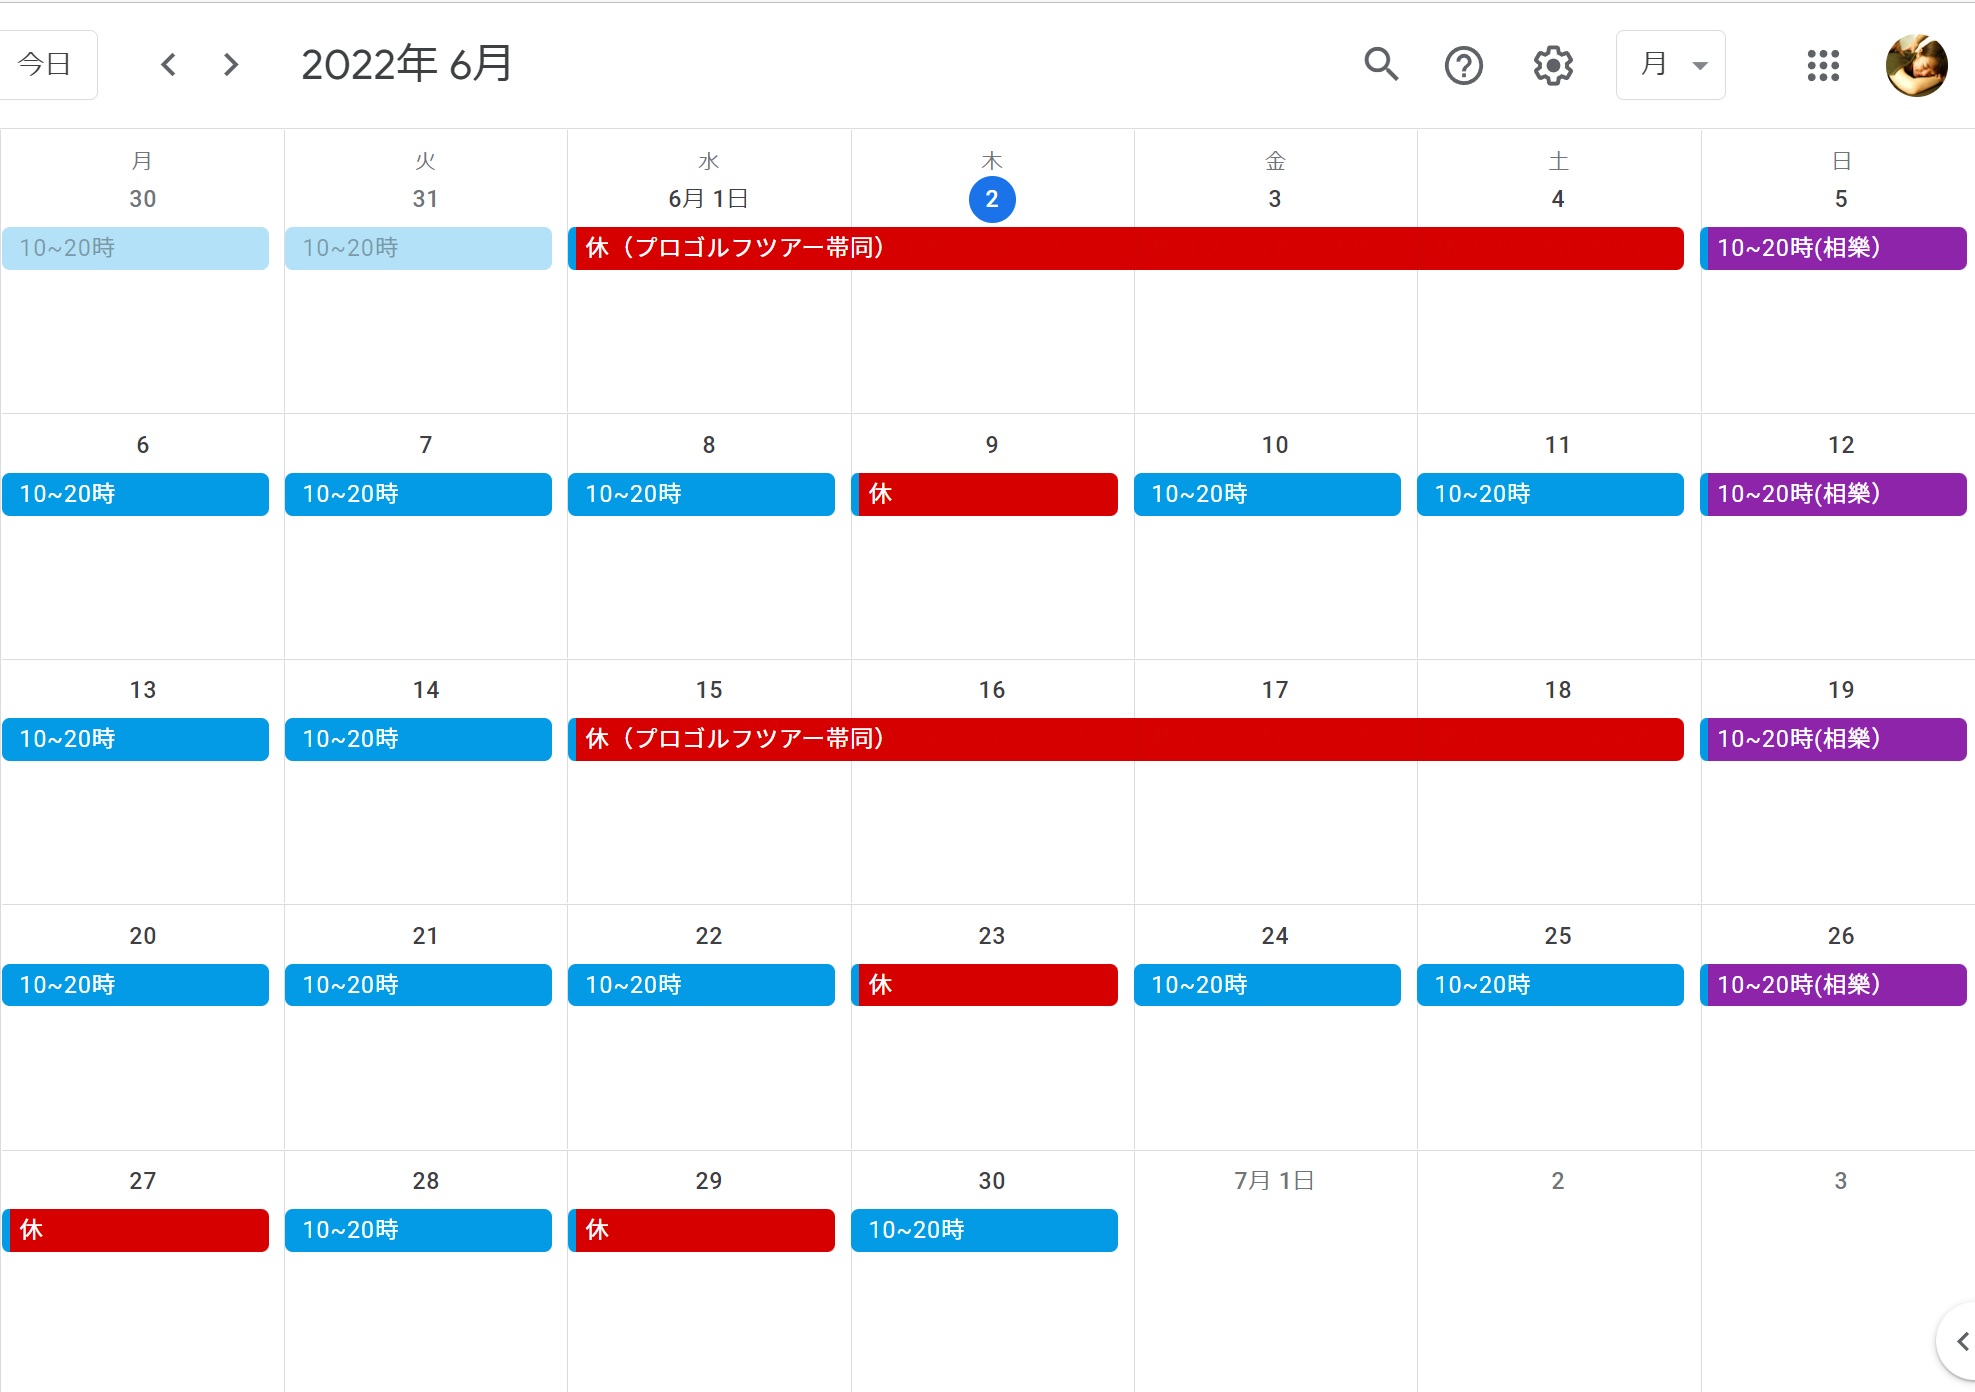Screen dimensions: 1975x1392
Task: Open the Google apps grid
Action: coord(1823,66)
